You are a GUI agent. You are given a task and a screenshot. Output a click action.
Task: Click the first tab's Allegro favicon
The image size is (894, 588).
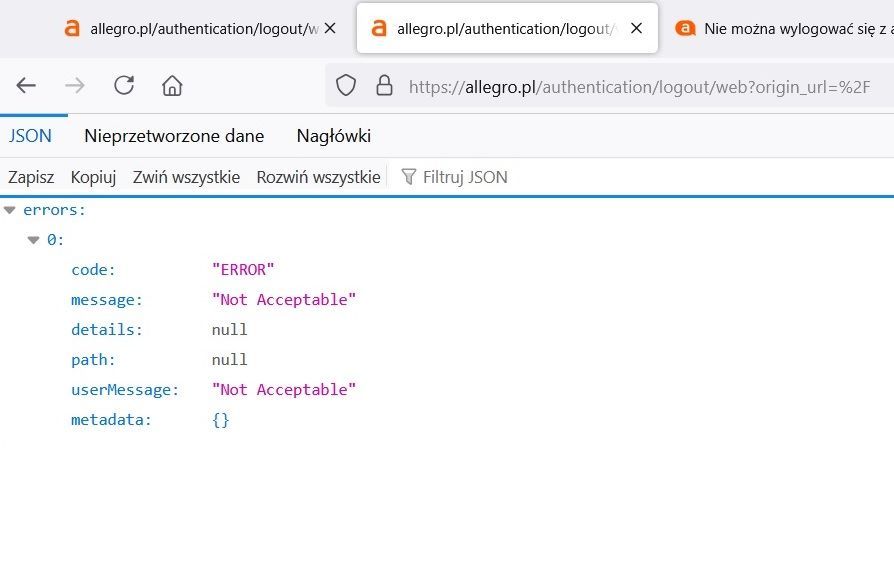tap(72, 28)
